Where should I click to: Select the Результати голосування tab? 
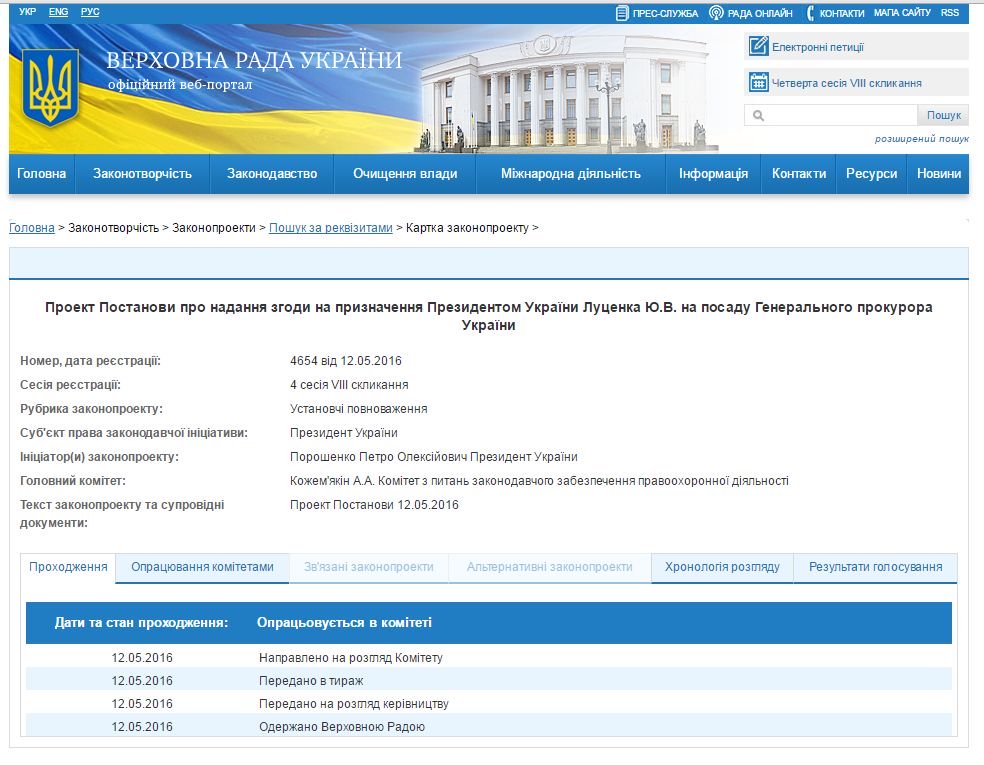(875, 567)
